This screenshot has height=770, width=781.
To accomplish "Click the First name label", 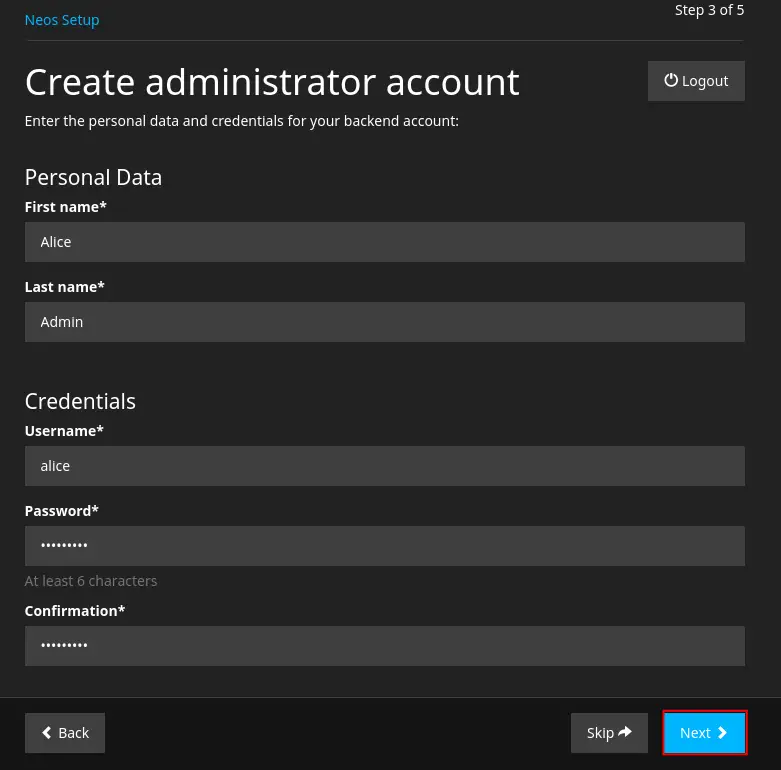I will (66, 207).
